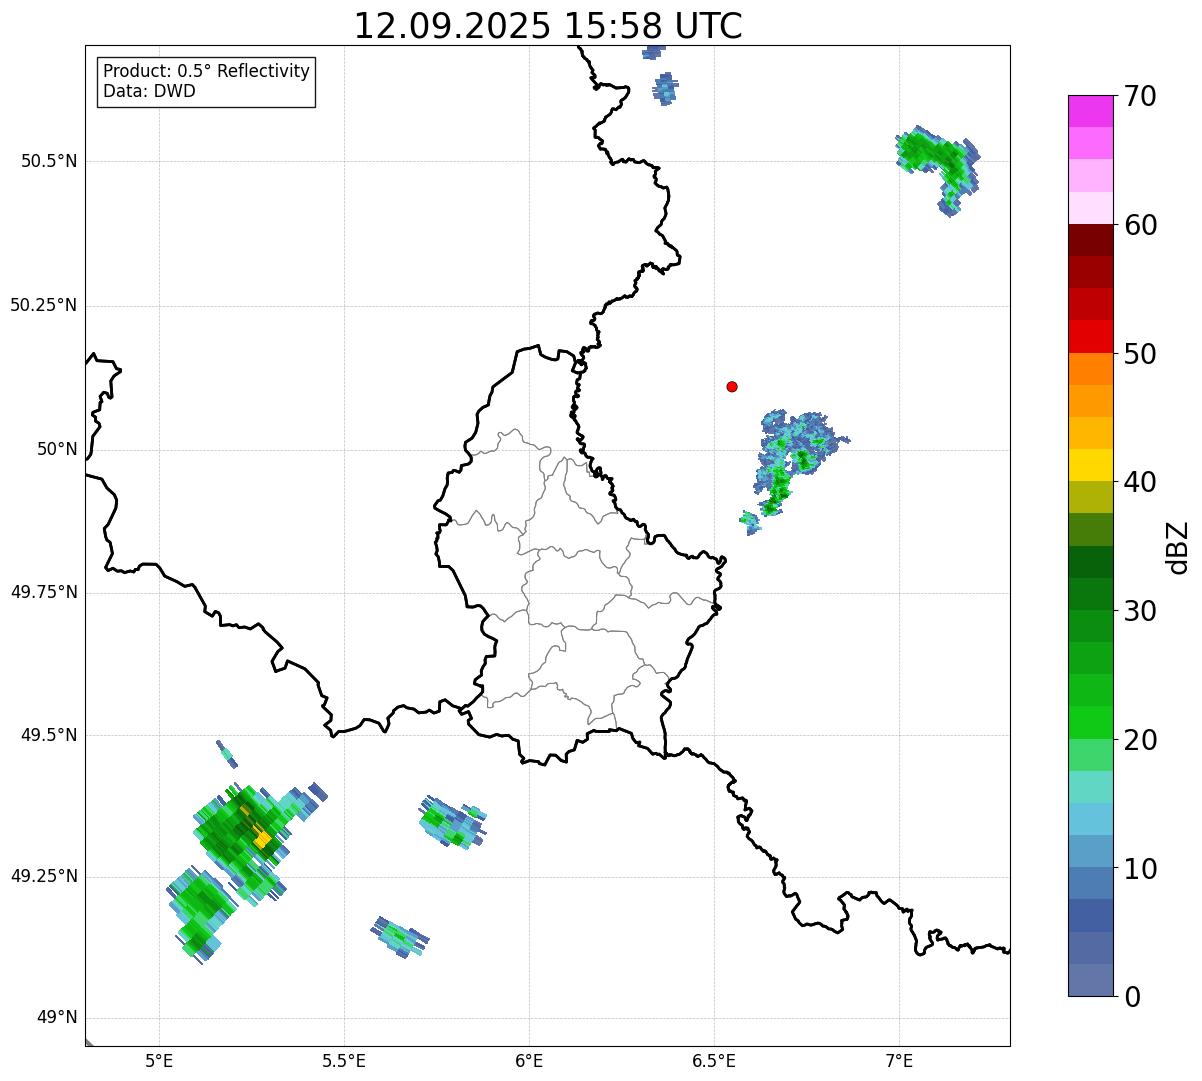Click the yellow 40 dBZ colorbar segment
The width and height of the screenshot is (1202, 1081).
[1090, 465]
